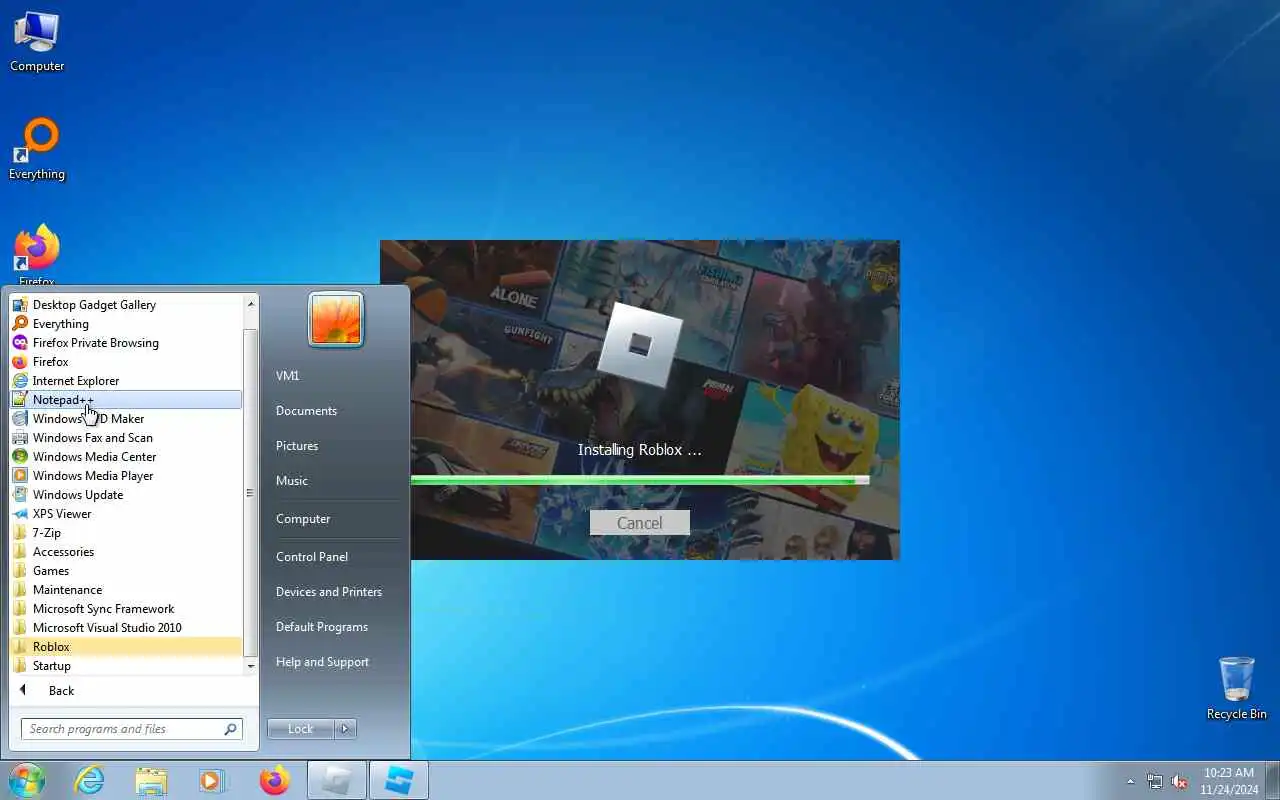Open the Computer desktop icon

click(37, 42)
